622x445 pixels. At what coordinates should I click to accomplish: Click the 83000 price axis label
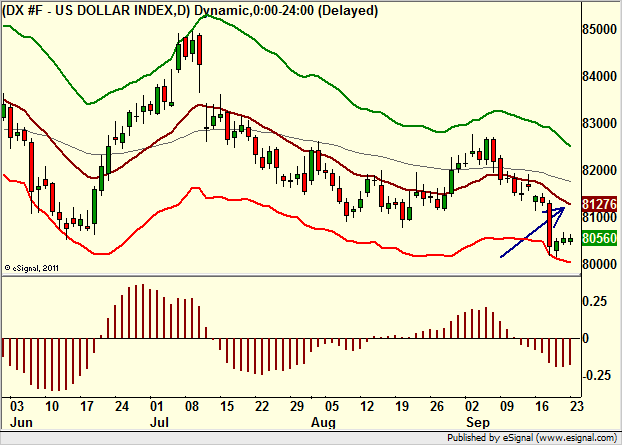[599, 123]
